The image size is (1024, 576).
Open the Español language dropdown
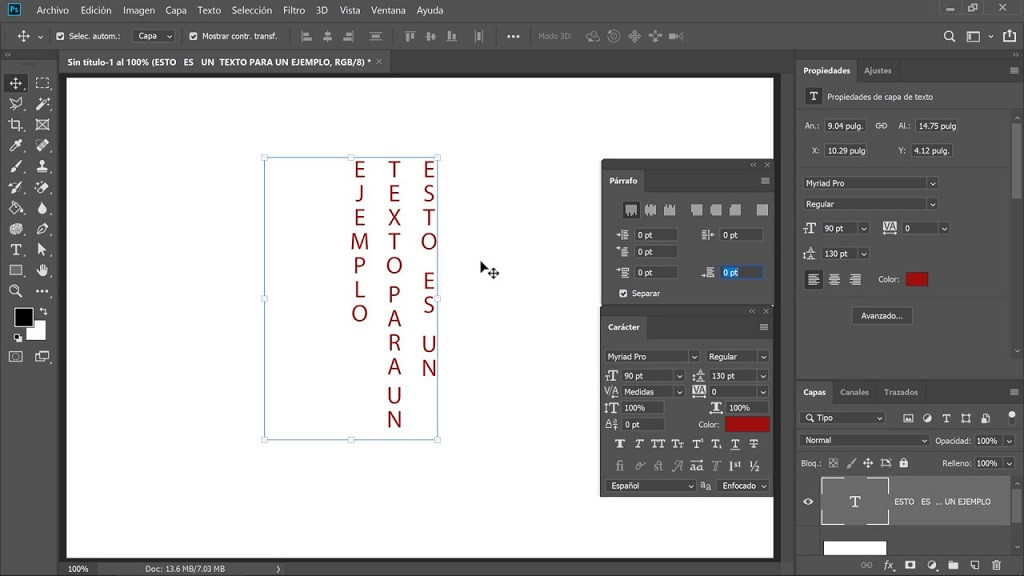(650, 485)
